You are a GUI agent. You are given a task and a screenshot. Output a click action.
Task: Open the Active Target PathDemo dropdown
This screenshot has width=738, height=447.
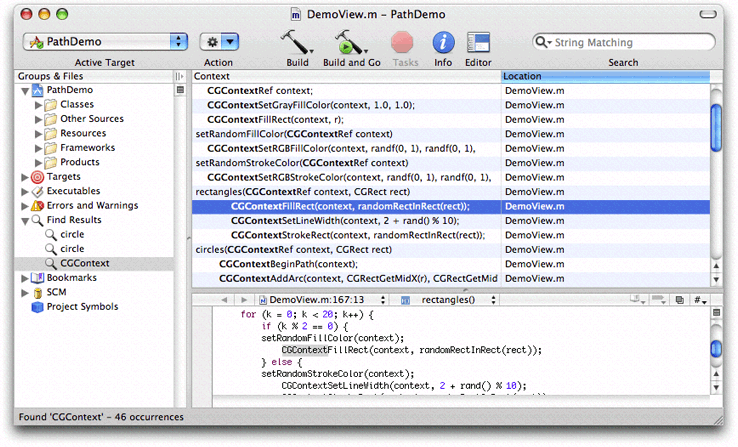[x=105, y=42]
